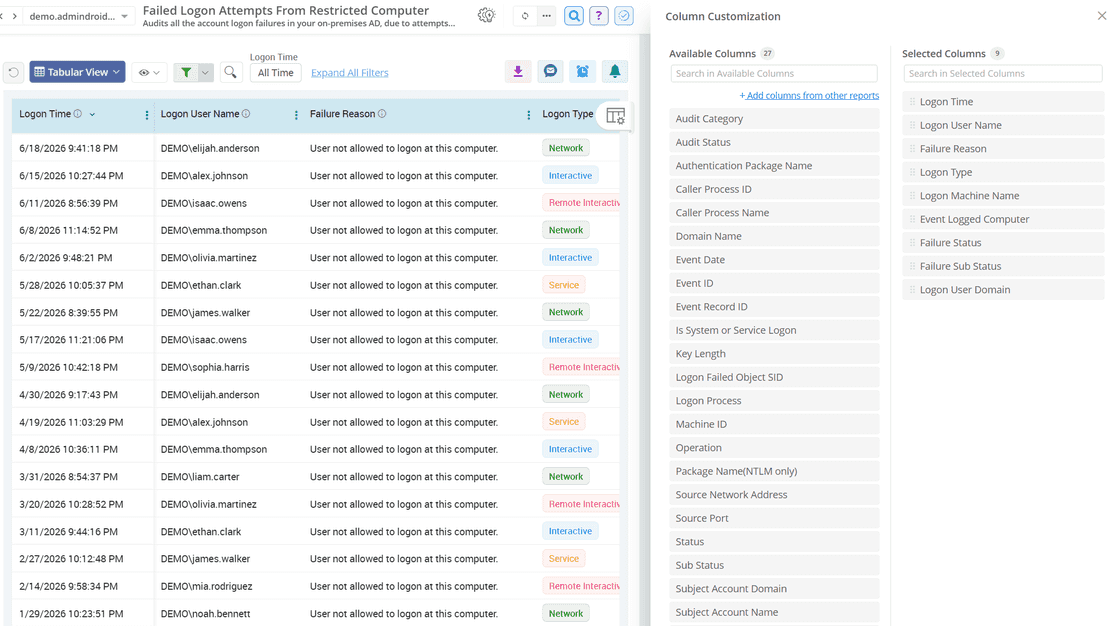Click the forward navigation arrow at top left

pos(14,16)
